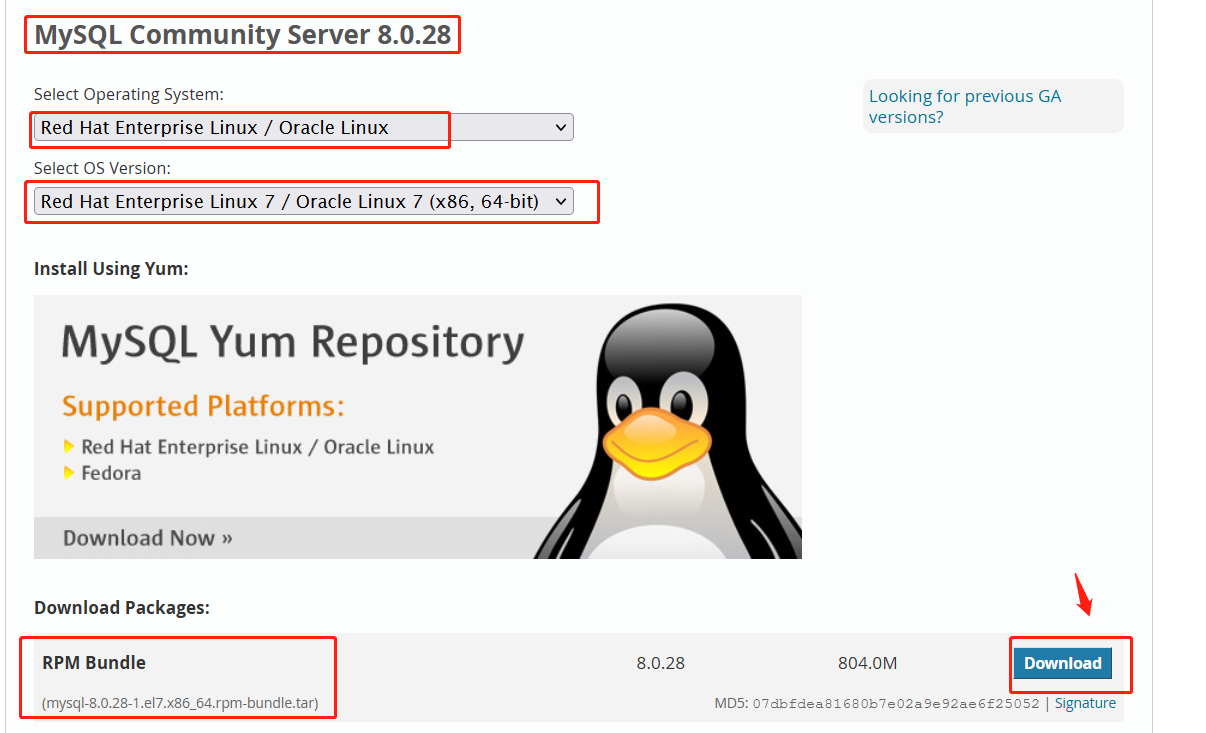The height and width of the screenshot is (733, 1206).
Task: Click the 'Select OS Version:' label
Action: 102,168
